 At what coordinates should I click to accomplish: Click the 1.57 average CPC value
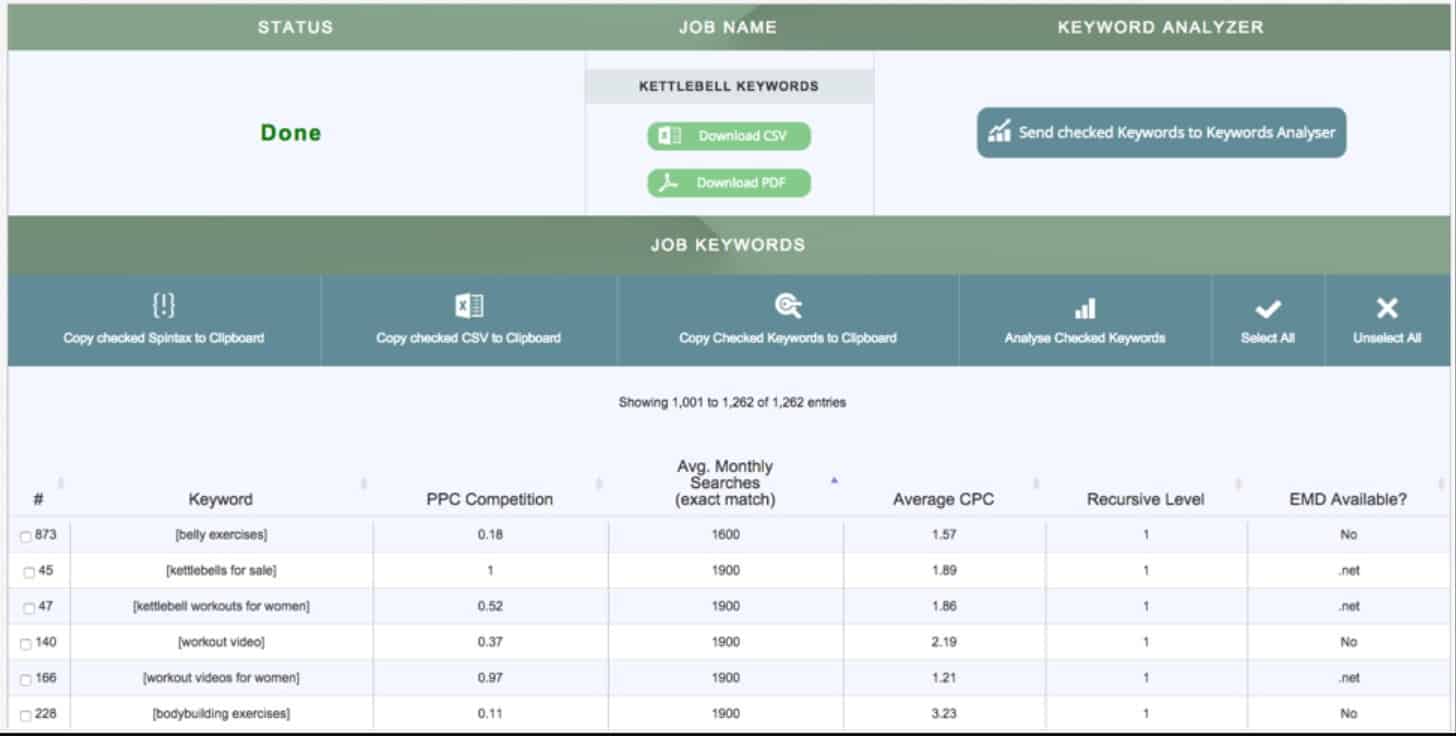pos(943,535)
